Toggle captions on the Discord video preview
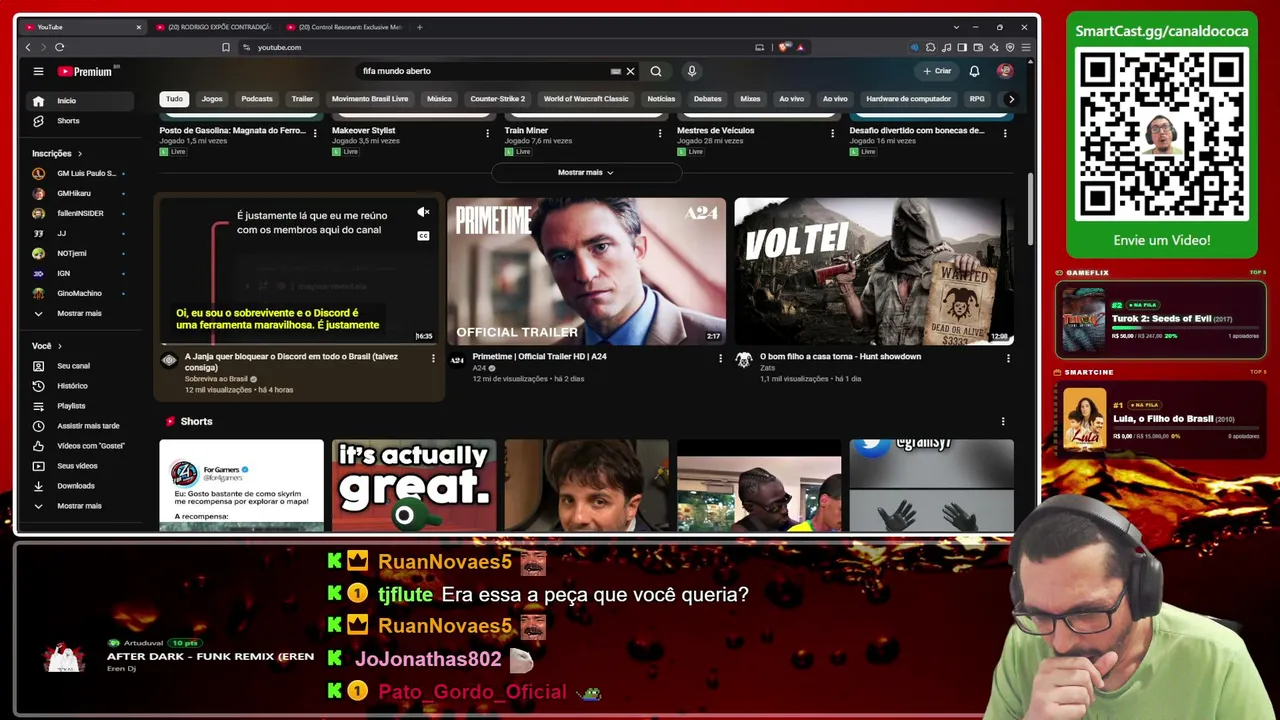The width and height of the screenshot is (1280, 720). point(423,236)
